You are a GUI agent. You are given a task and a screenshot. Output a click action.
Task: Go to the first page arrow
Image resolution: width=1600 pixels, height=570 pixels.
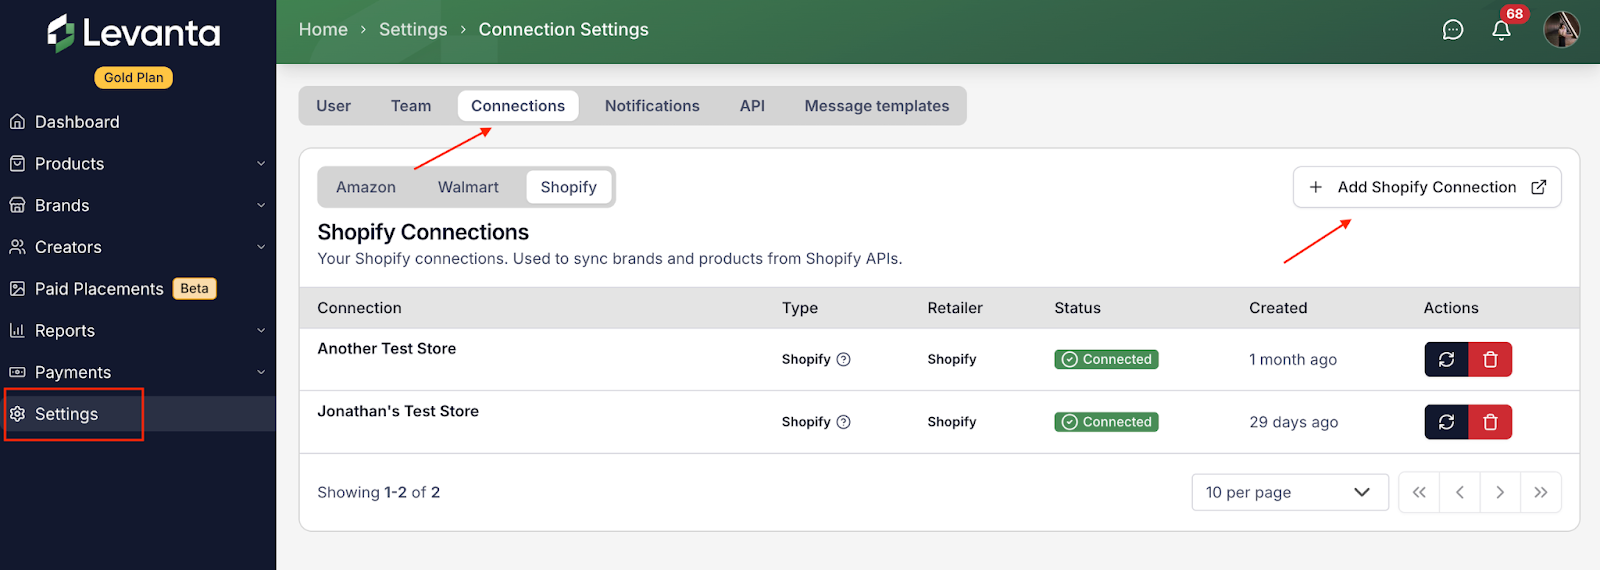tap(1419, 492)
